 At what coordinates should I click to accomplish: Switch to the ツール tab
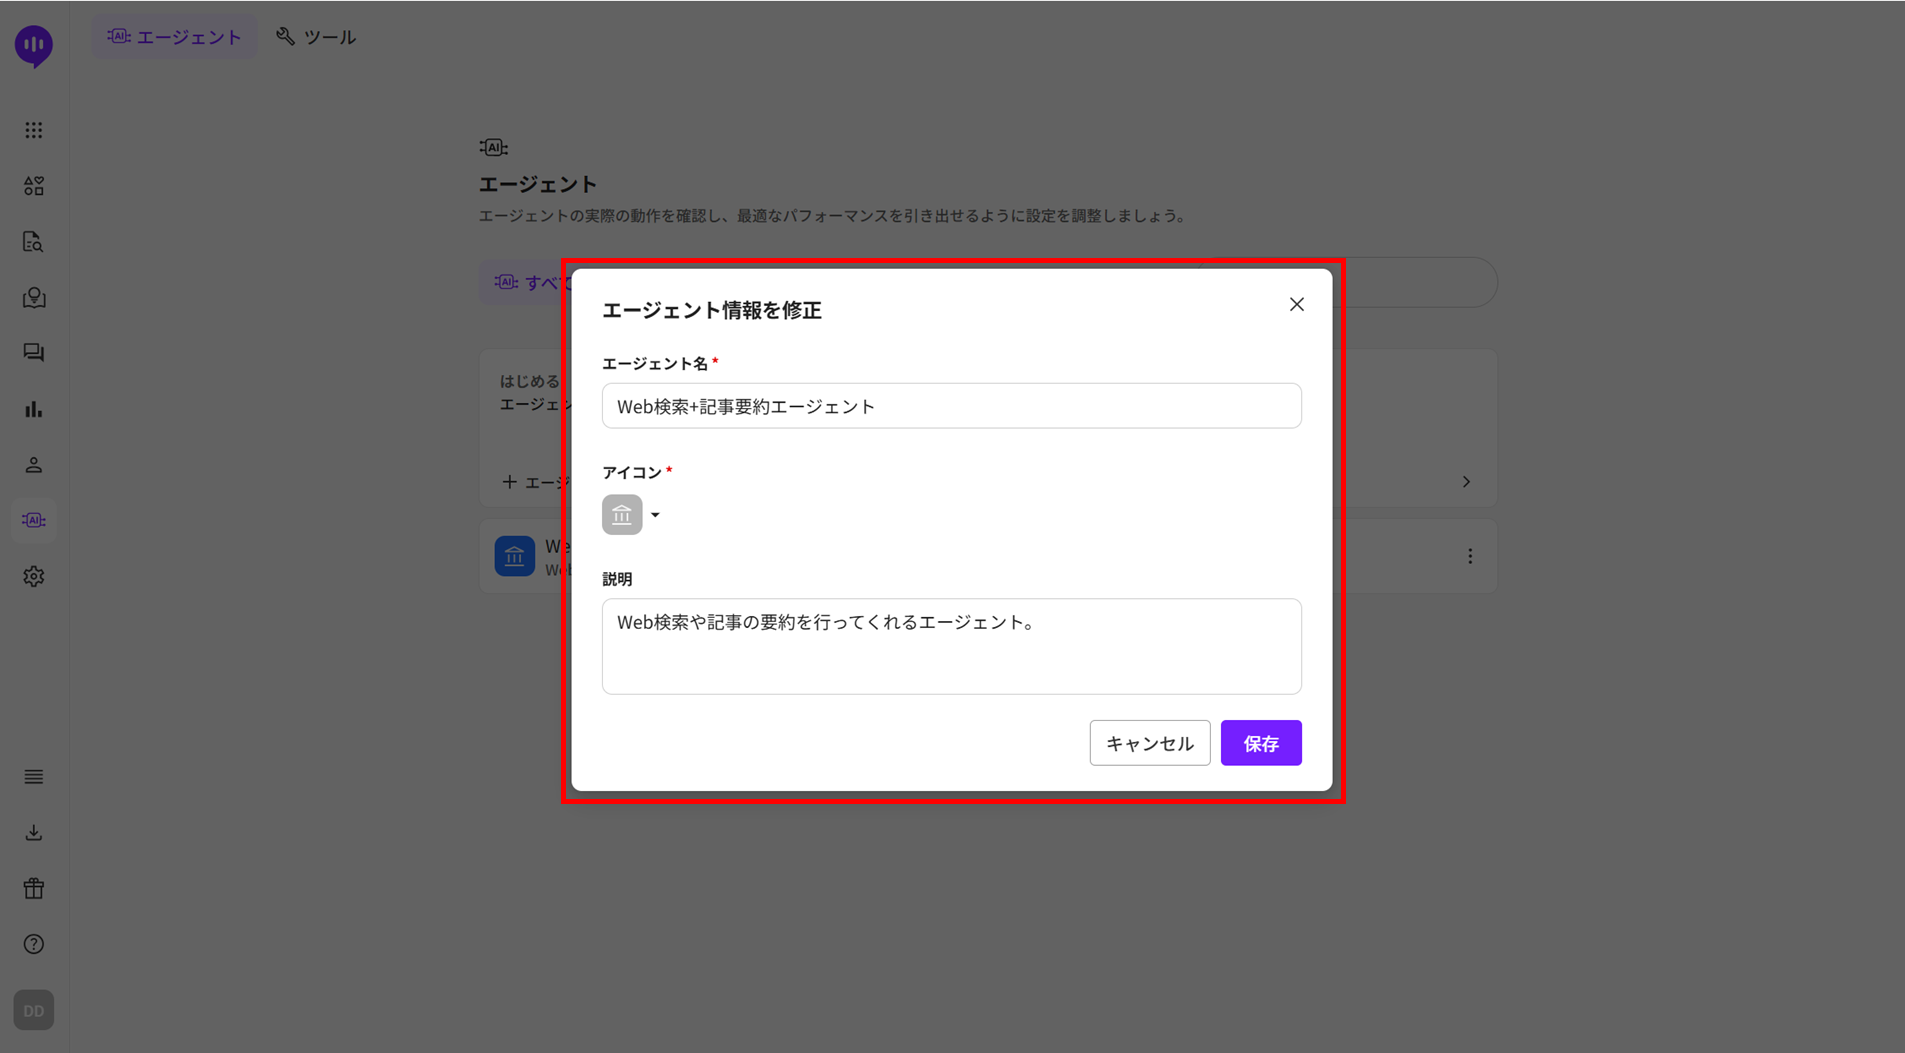(316, 37)
